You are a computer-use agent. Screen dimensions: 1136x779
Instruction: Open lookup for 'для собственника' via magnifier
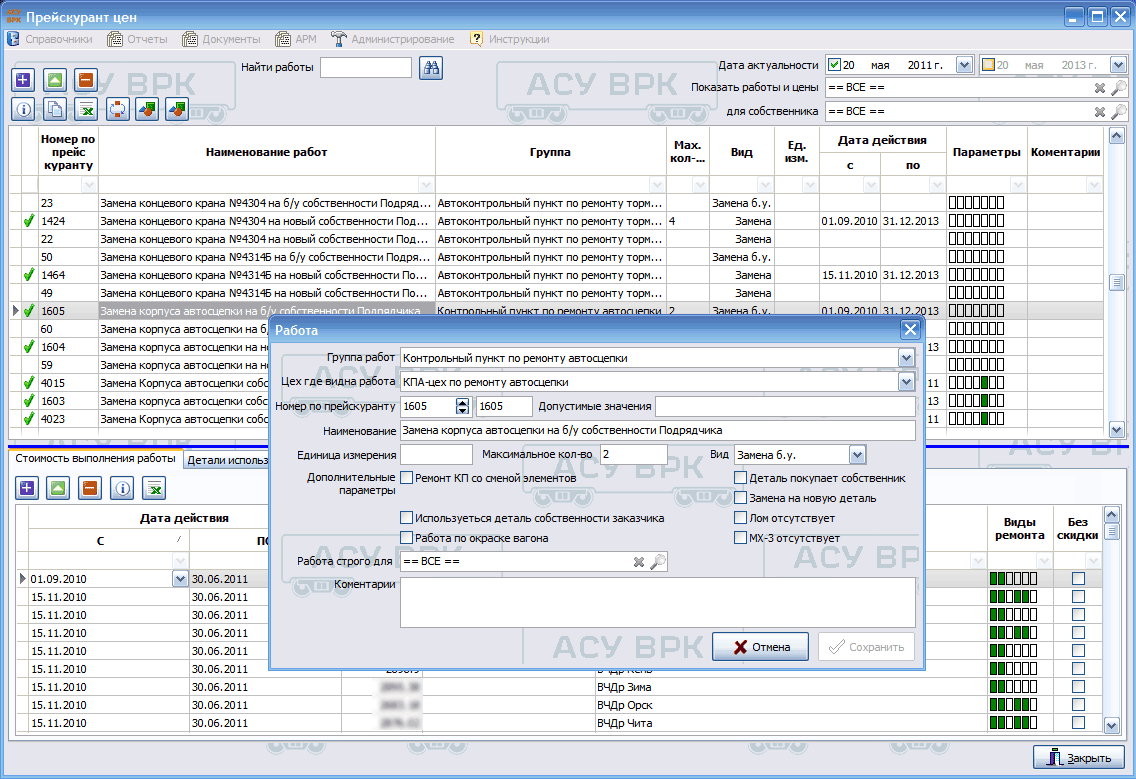click(1119, 112)
